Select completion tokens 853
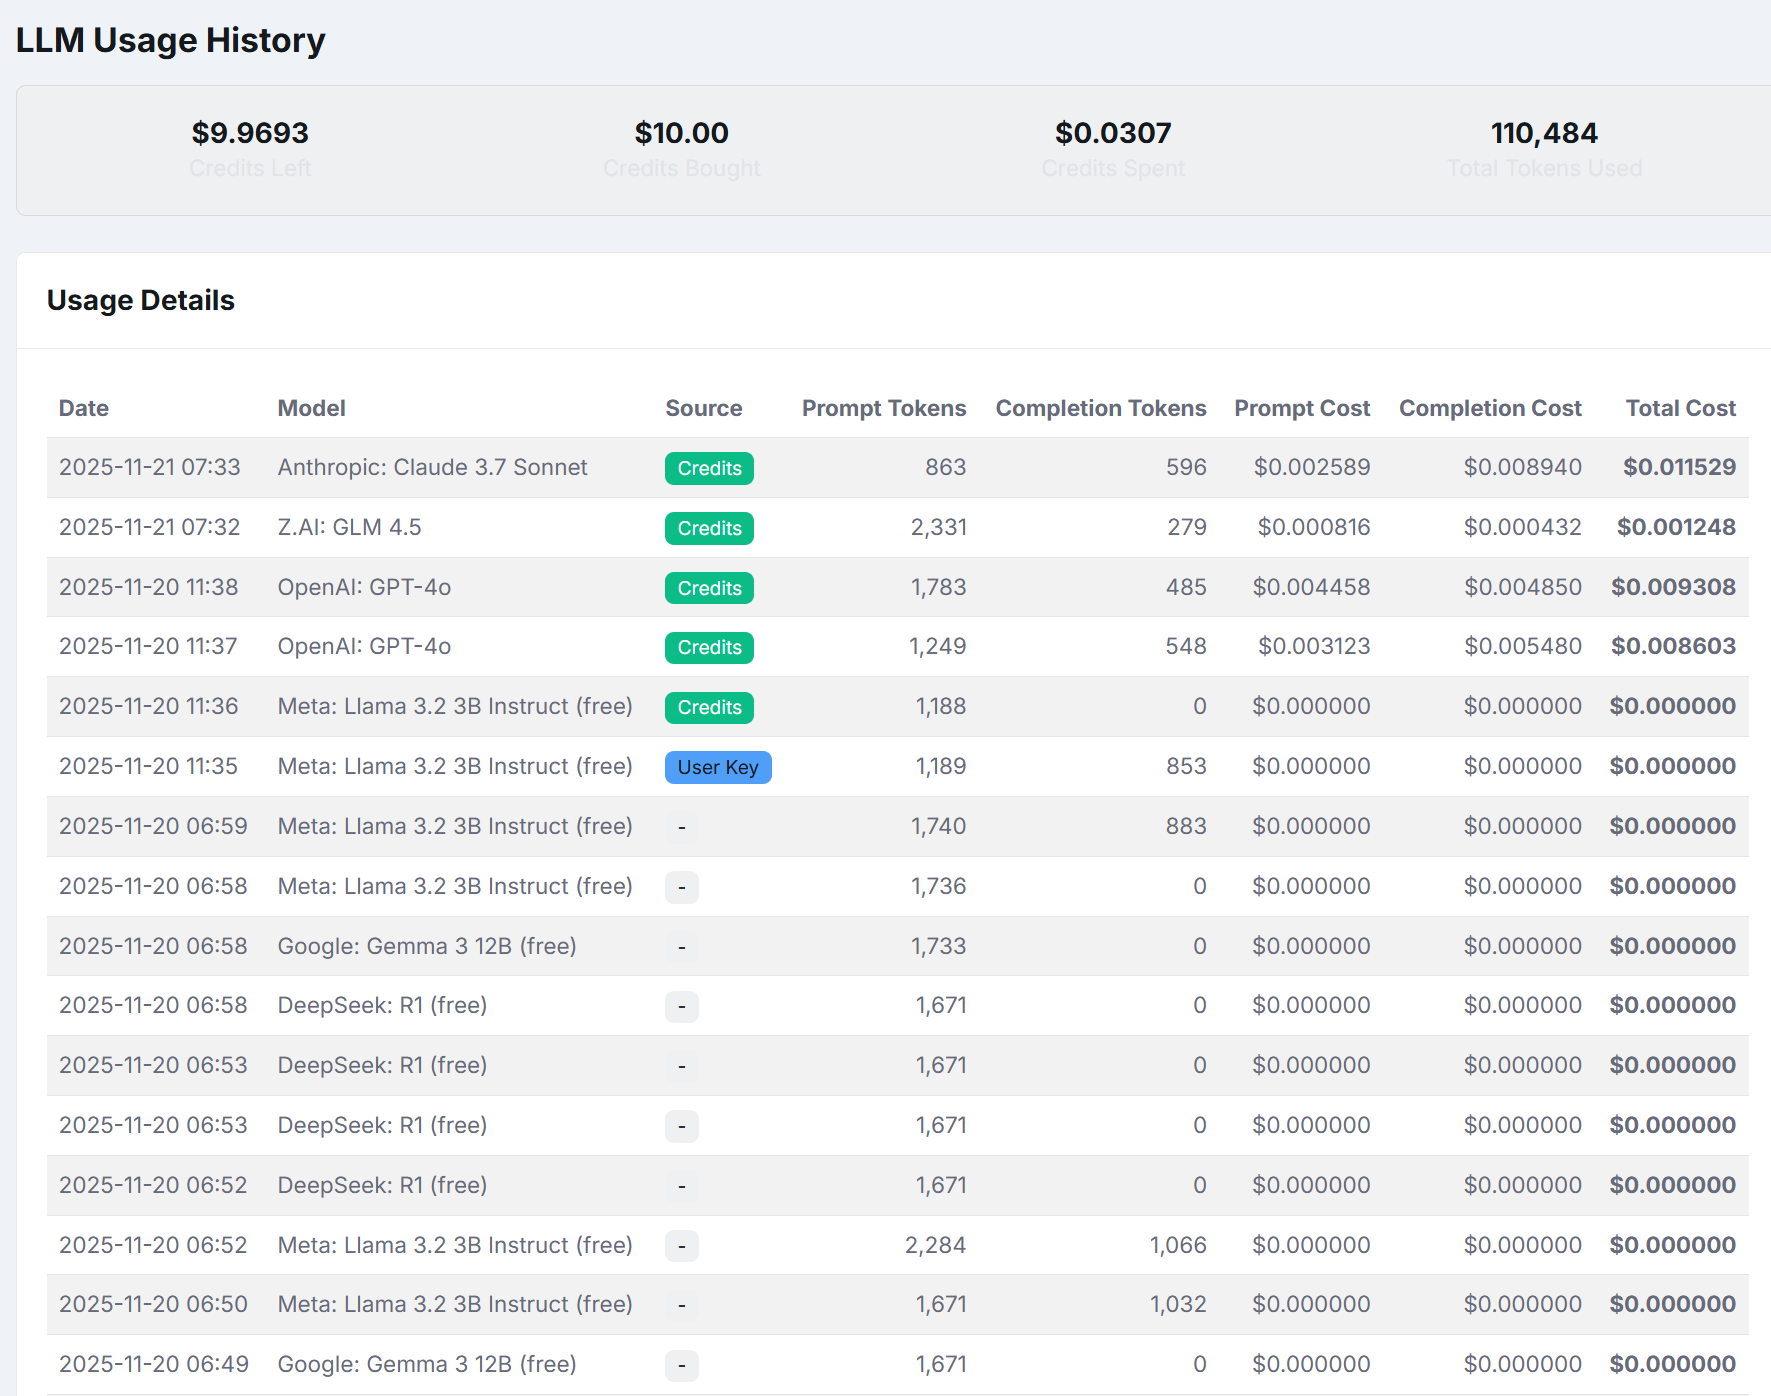 [x=1186, y=766]
